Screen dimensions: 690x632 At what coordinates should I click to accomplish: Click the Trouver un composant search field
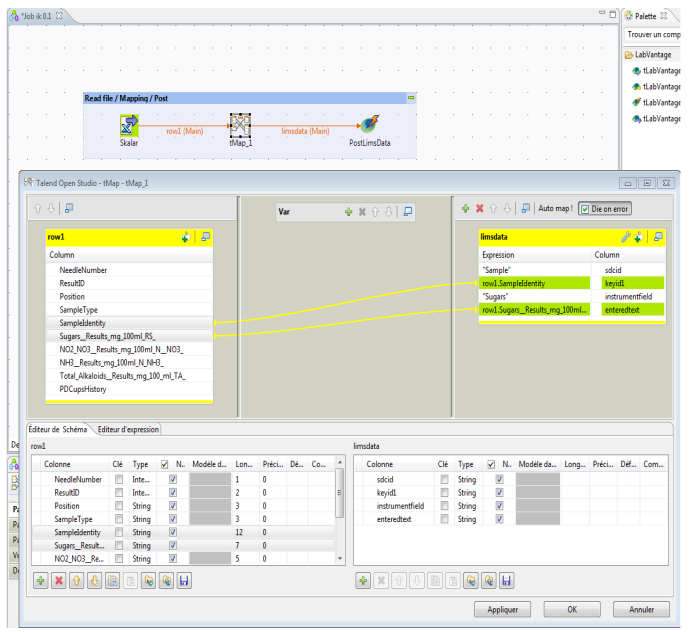(653, 34)
